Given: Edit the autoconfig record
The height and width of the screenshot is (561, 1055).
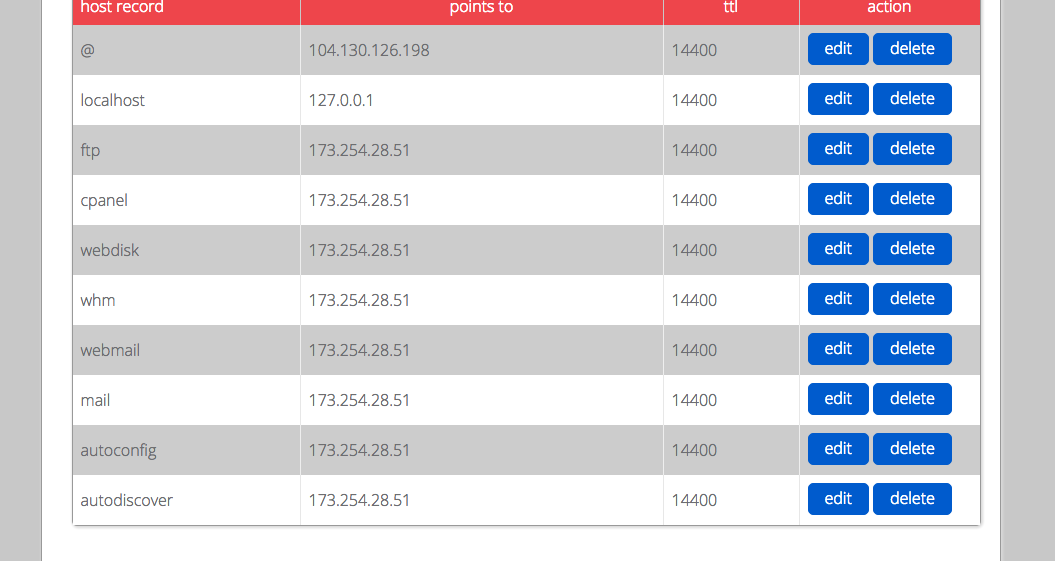Looking at the screenshot, I should click(838, 449).
